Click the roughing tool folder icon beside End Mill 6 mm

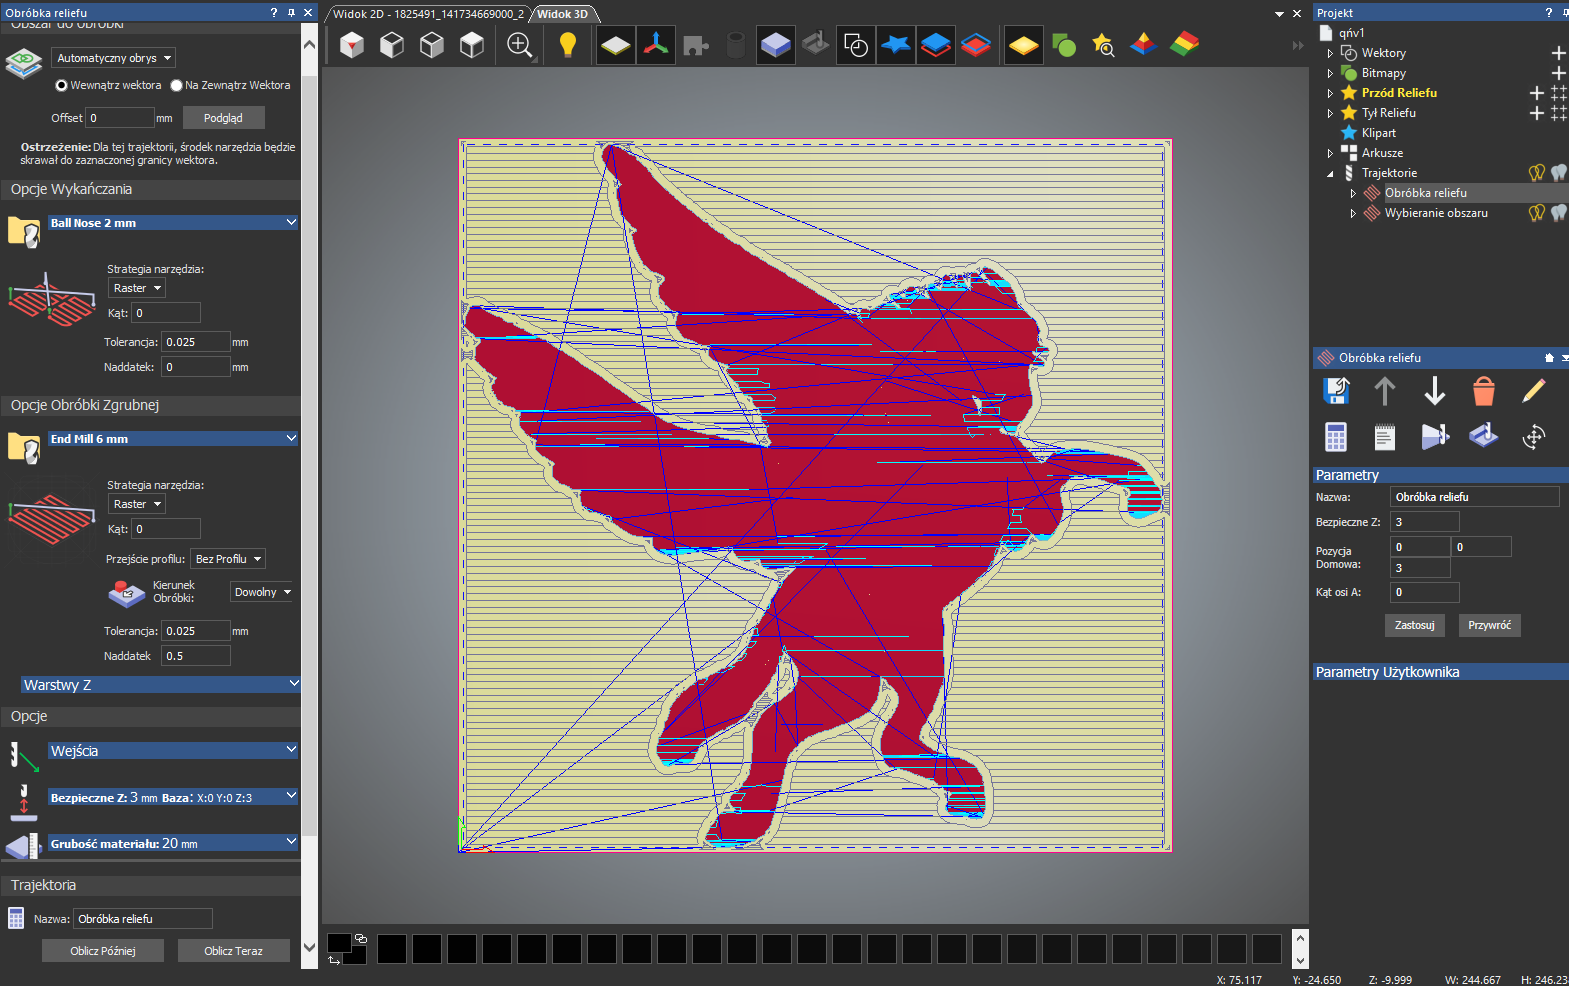click(23, 447)
